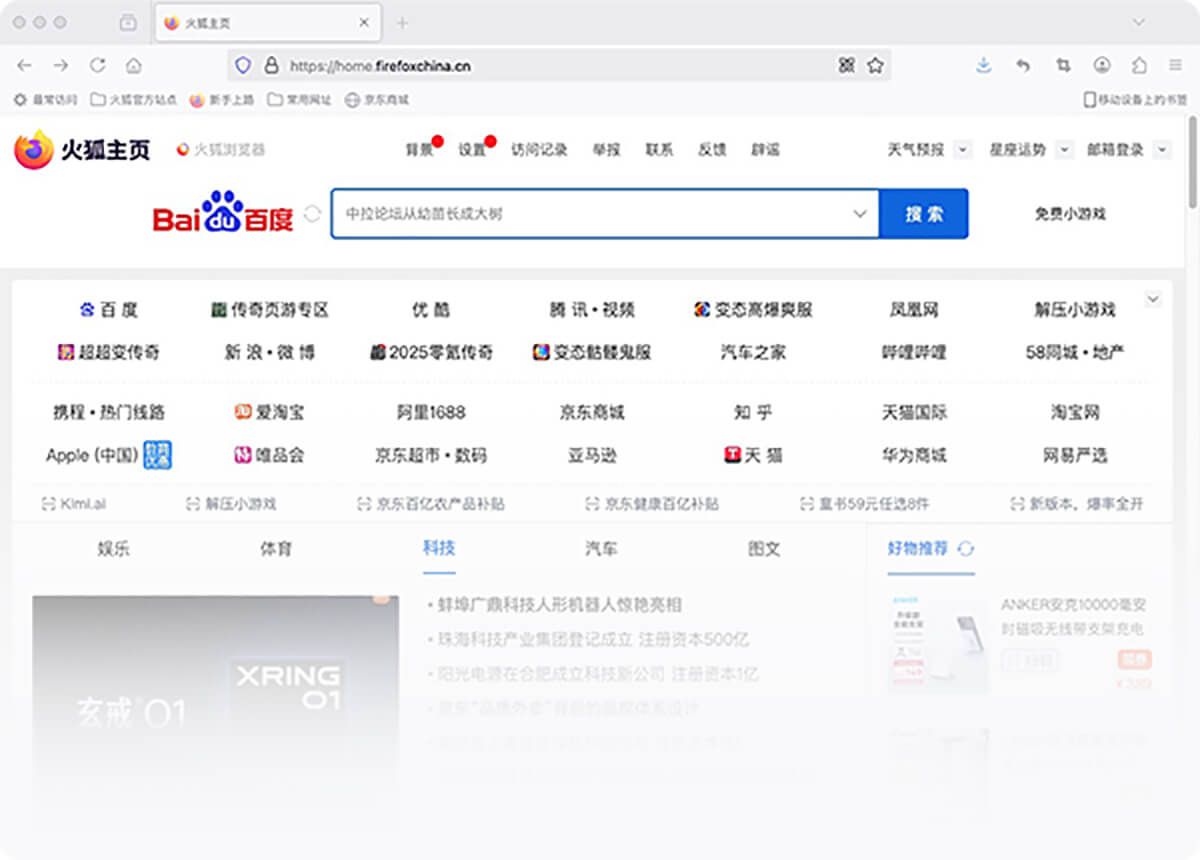Open the 哔哩哔哩 site link

coord(914,352)
